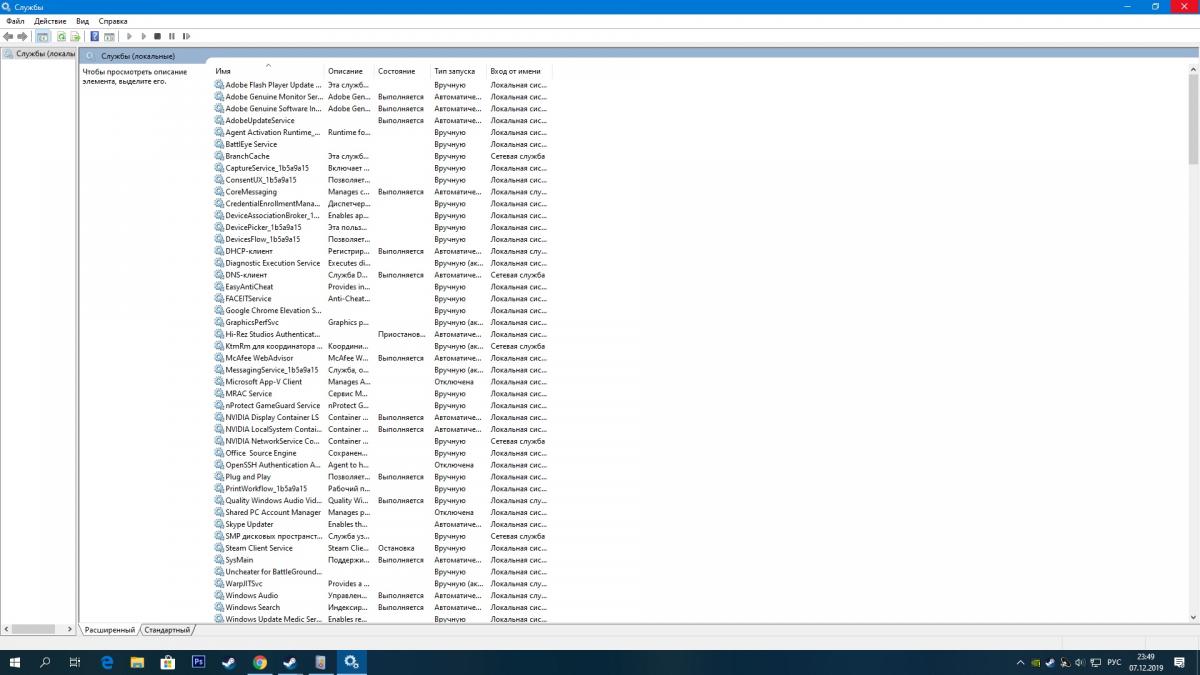Open File Explorer from the taskbar
The height and width of the screenshot is (675, 1200).
[137, 662]
